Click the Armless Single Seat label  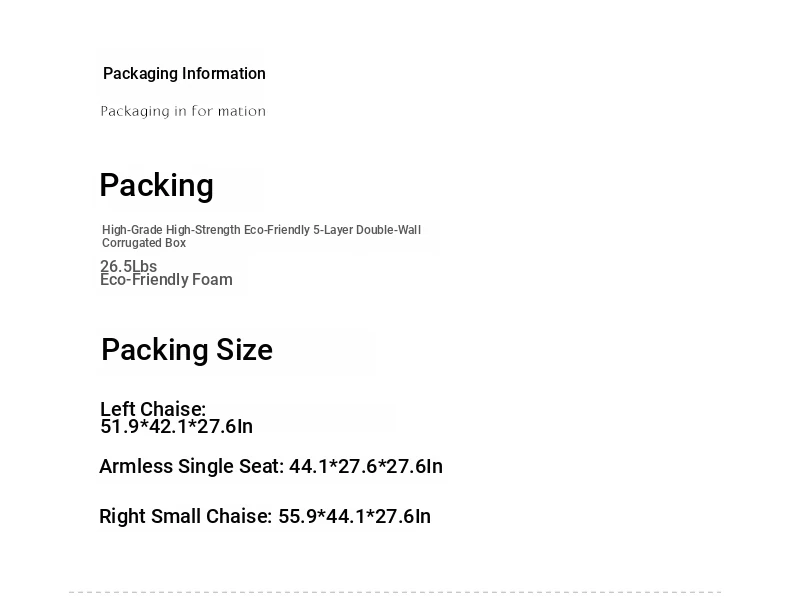pos(191,466)
